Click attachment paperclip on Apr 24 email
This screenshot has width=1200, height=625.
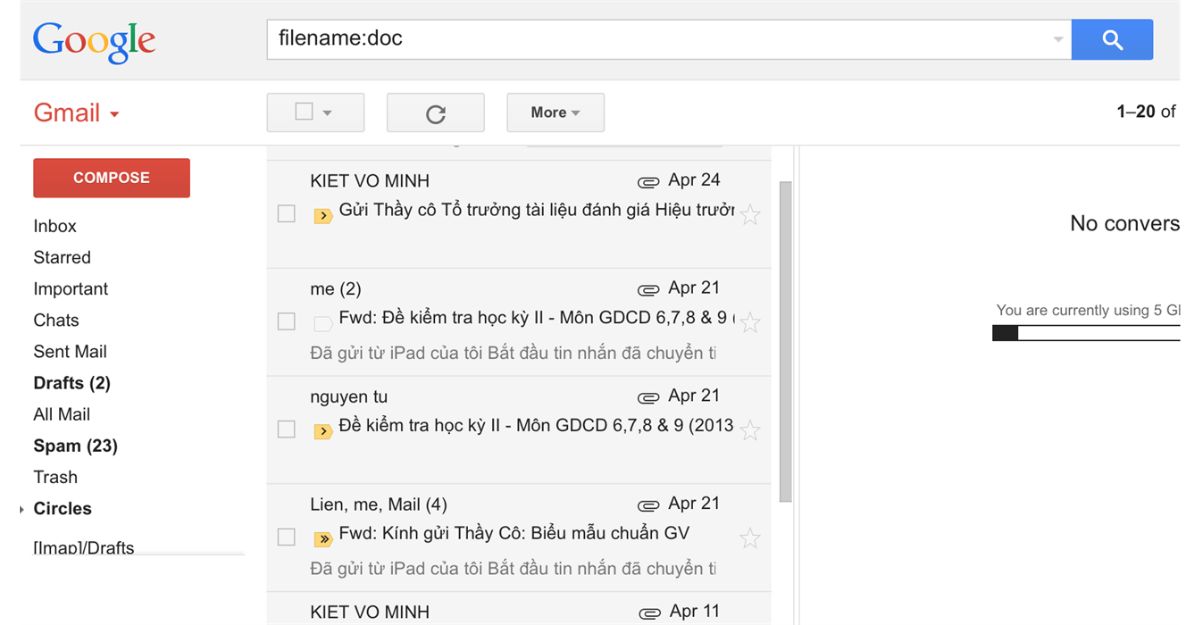pos(649,182)
